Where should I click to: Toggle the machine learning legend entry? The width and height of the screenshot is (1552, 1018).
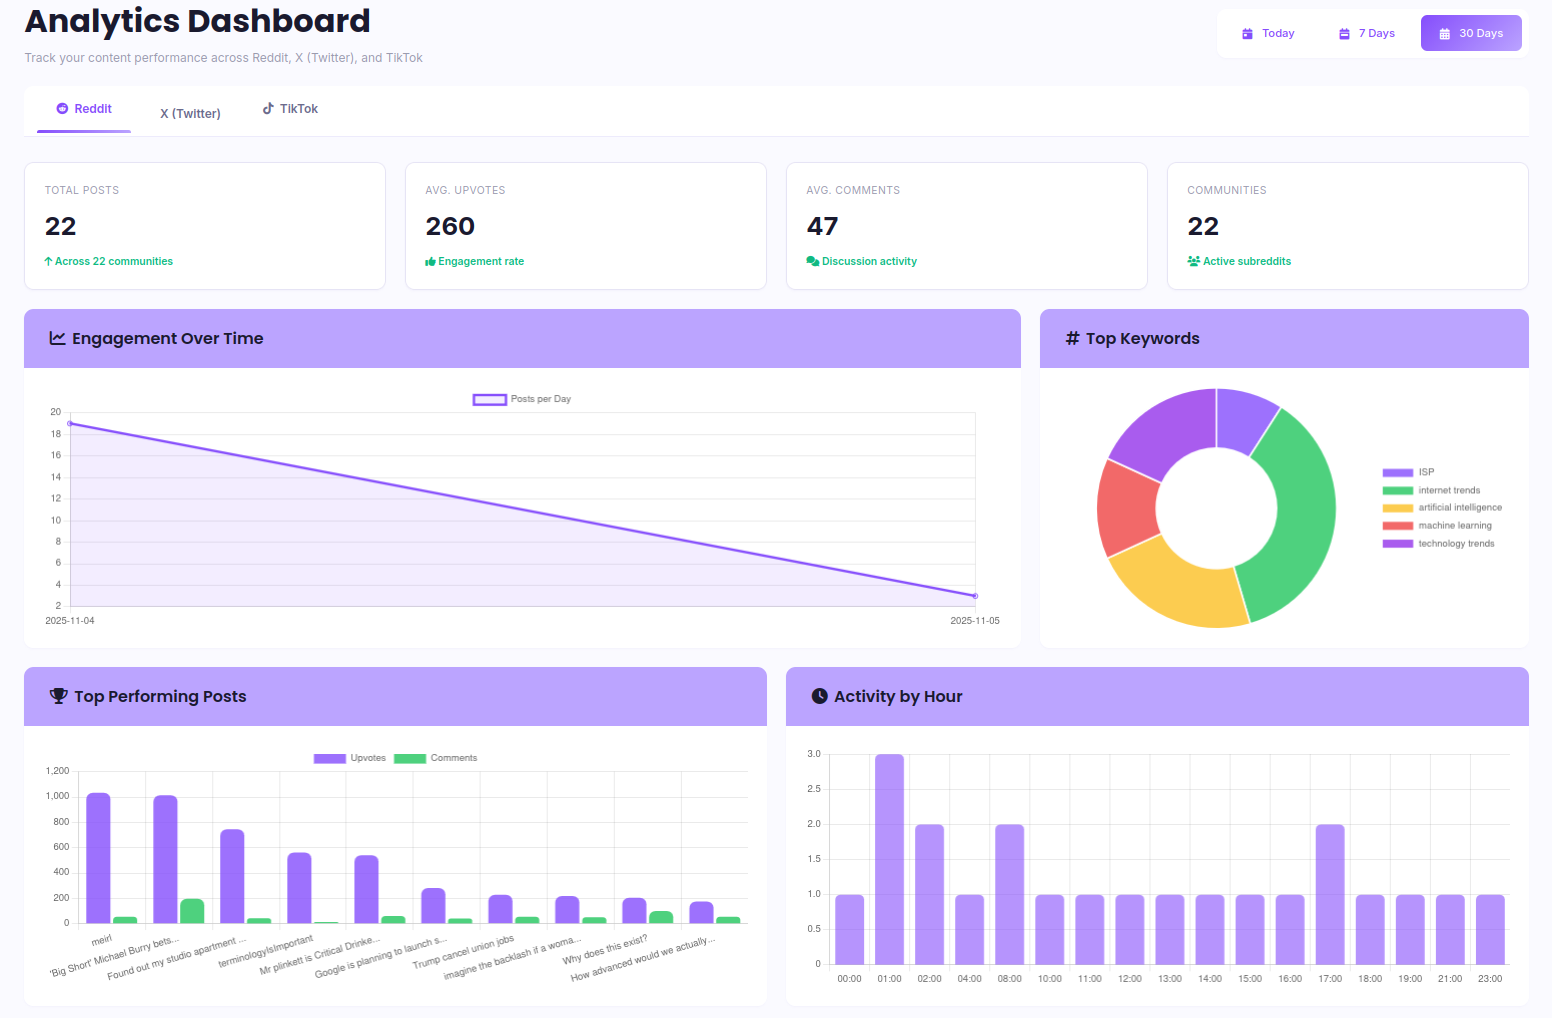pyautogui.click(x=1441, y=525)
